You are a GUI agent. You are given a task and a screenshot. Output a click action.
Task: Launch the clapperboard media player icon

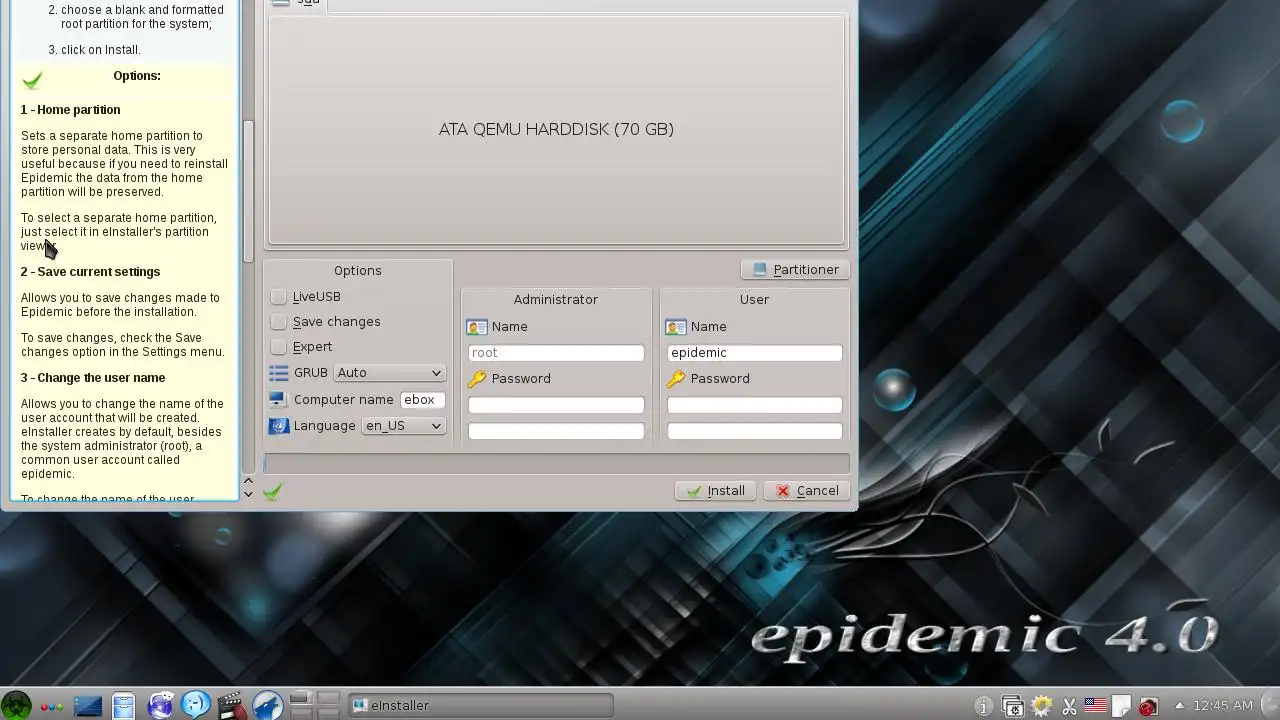(231, 706)
